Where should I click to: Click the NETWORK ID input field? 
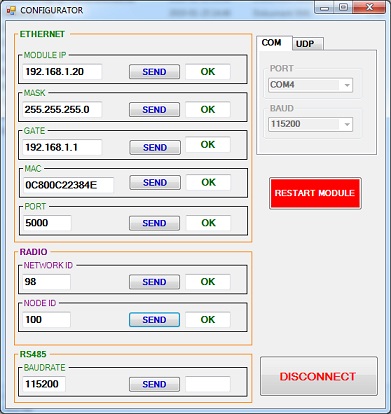[46, 282]
